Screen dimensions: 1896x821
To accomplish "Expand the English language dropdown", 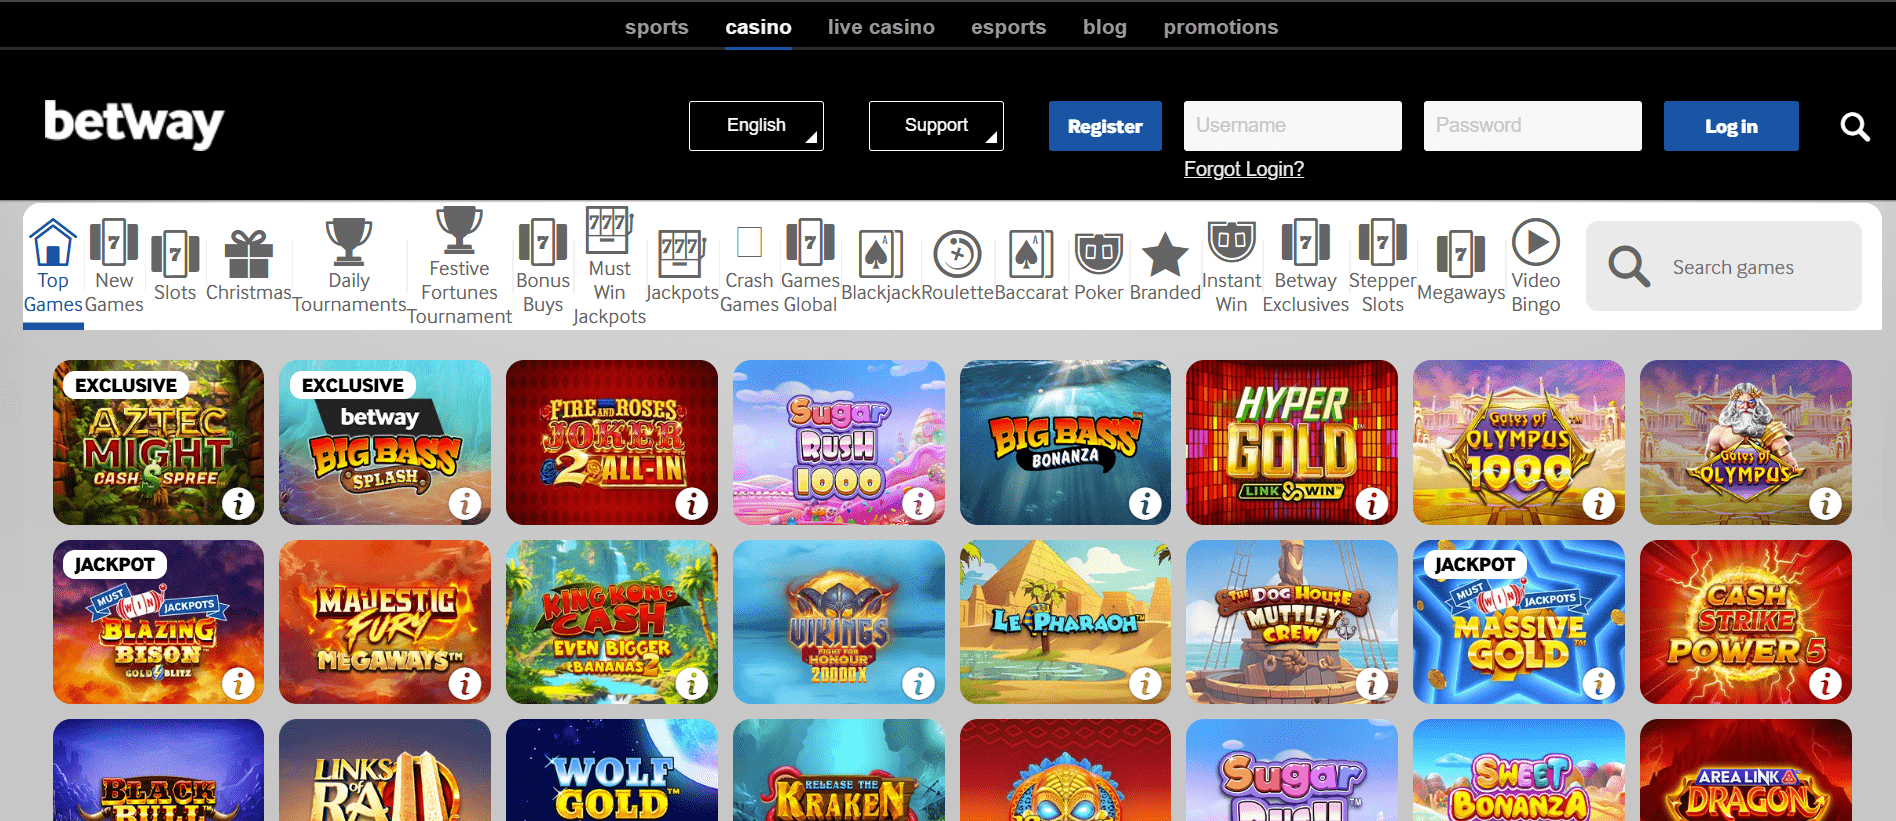I will tap(756, 126).
